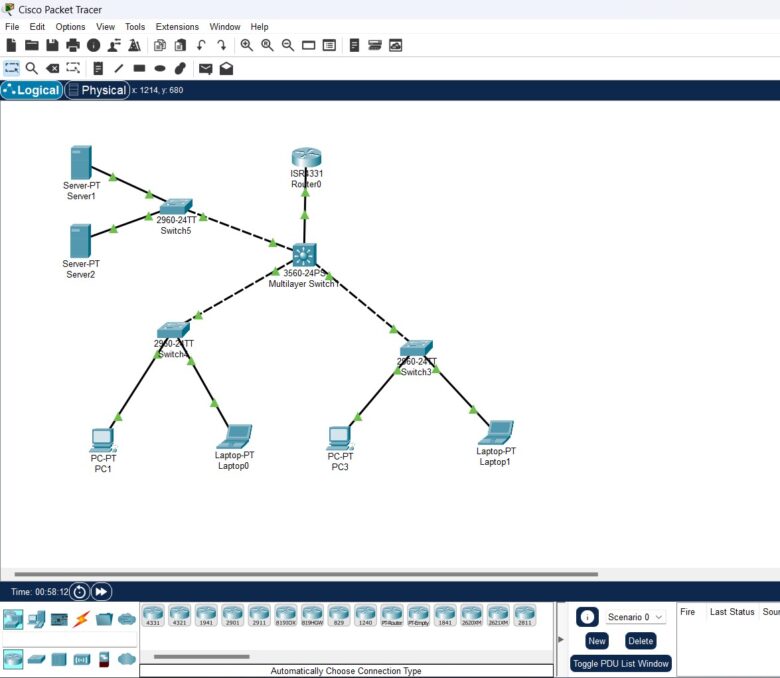The height and width of the screenshot is (678, 780).
Task: Select PC1 on the canvas
Action: coord(103,440)
